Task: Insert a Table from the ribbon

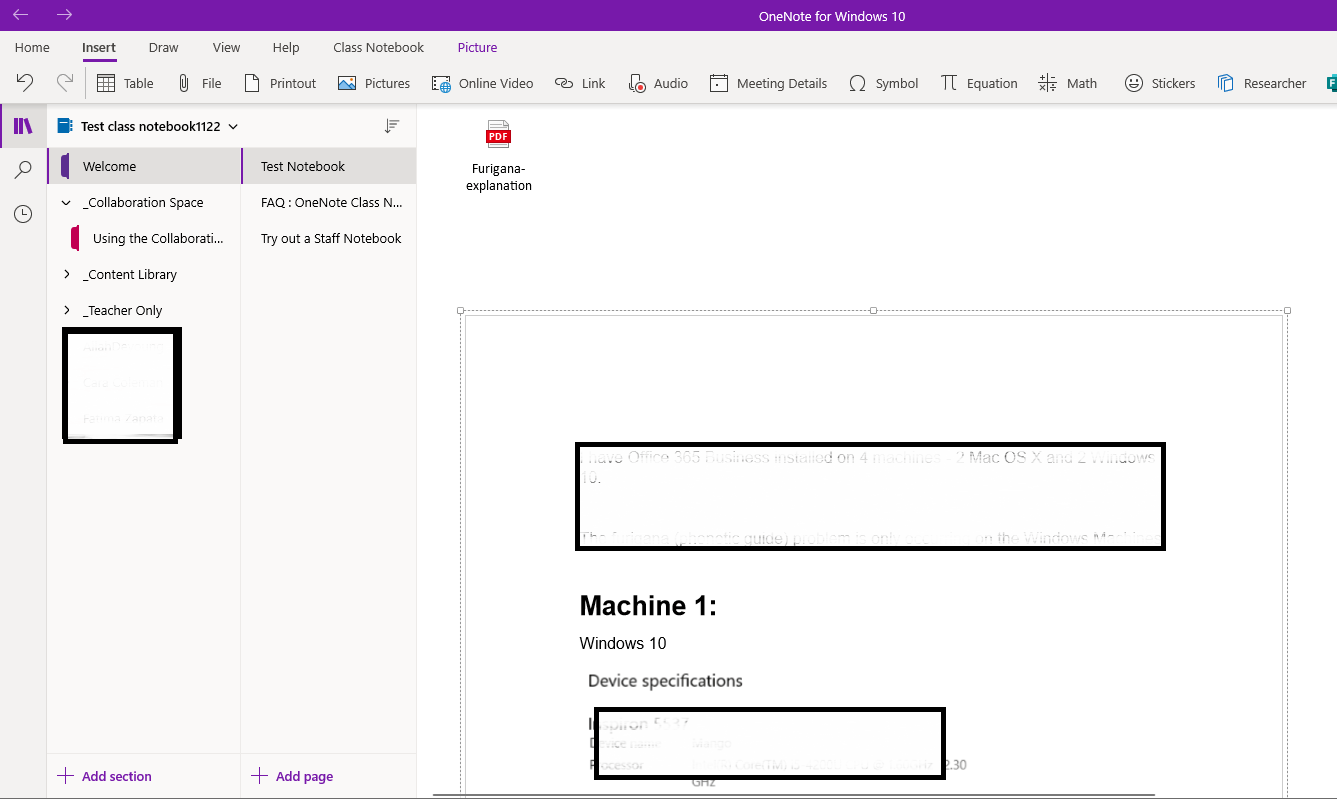Action: click(125, 83)
